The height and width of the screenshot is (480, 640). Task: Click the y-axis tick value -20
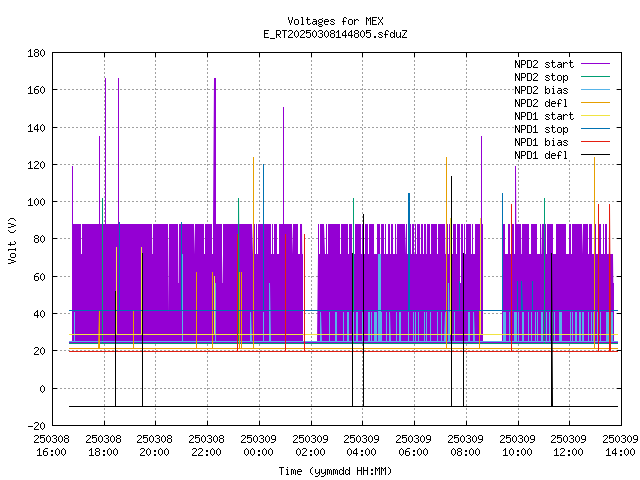point(36,426)
